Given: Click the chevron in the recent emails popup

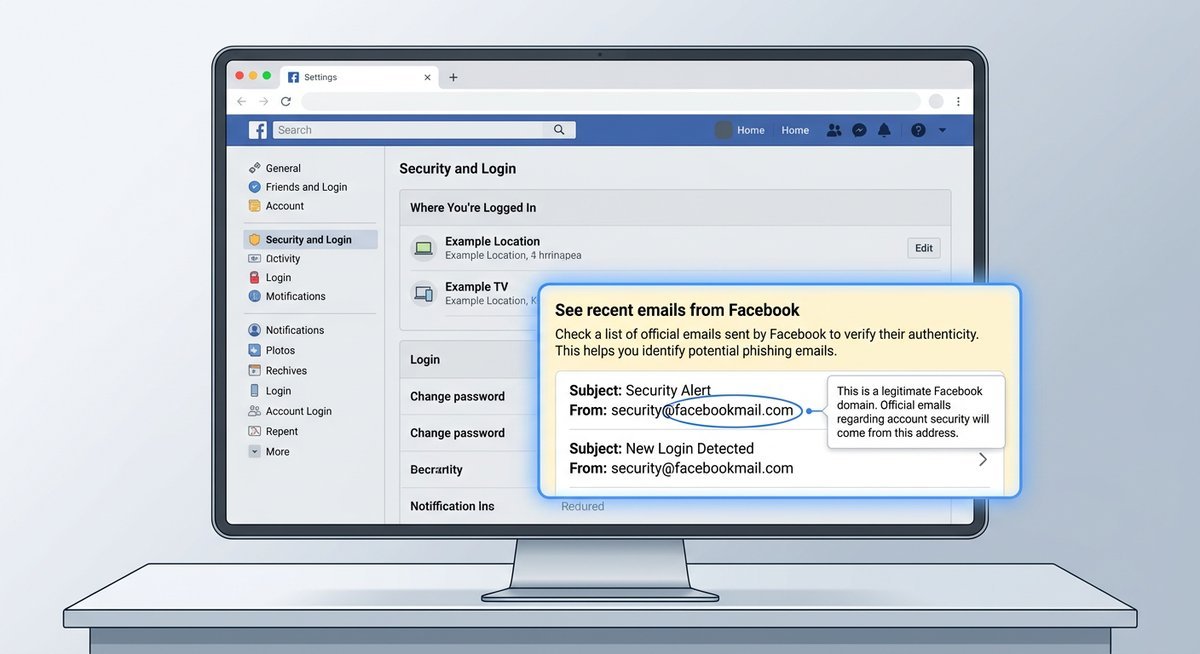Looking at the screenshot, I should pos(983,459).
